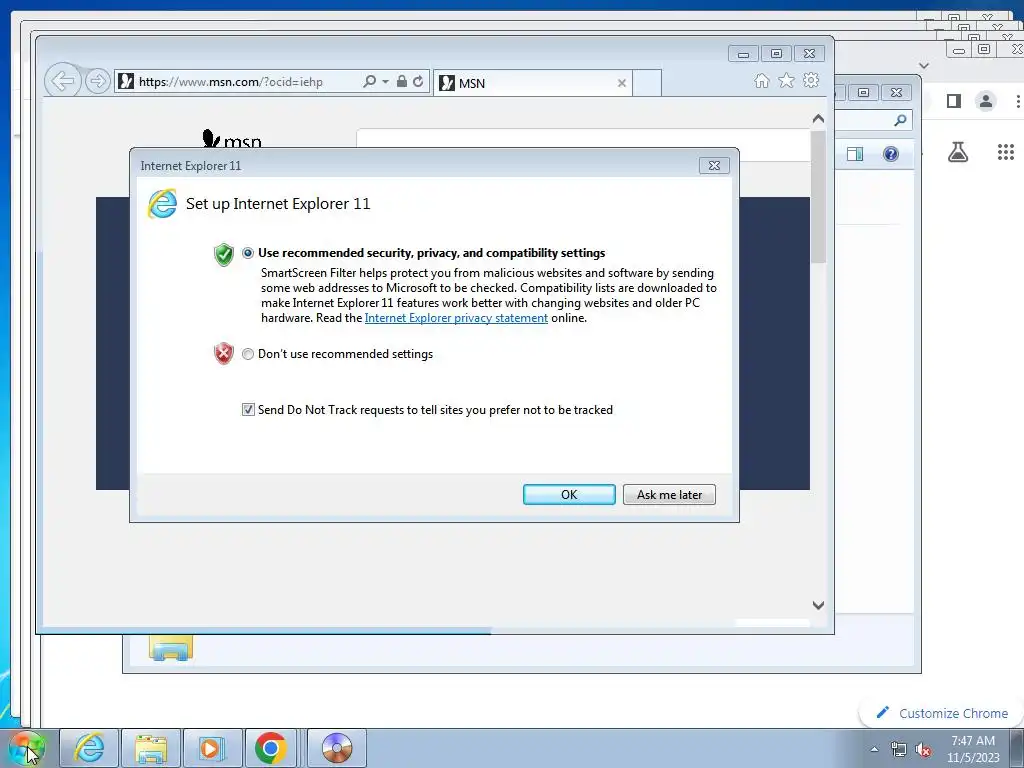Open a new tab in Internet Explorer
This screenshot has width=1024, height=768.
tap(647, 83)
